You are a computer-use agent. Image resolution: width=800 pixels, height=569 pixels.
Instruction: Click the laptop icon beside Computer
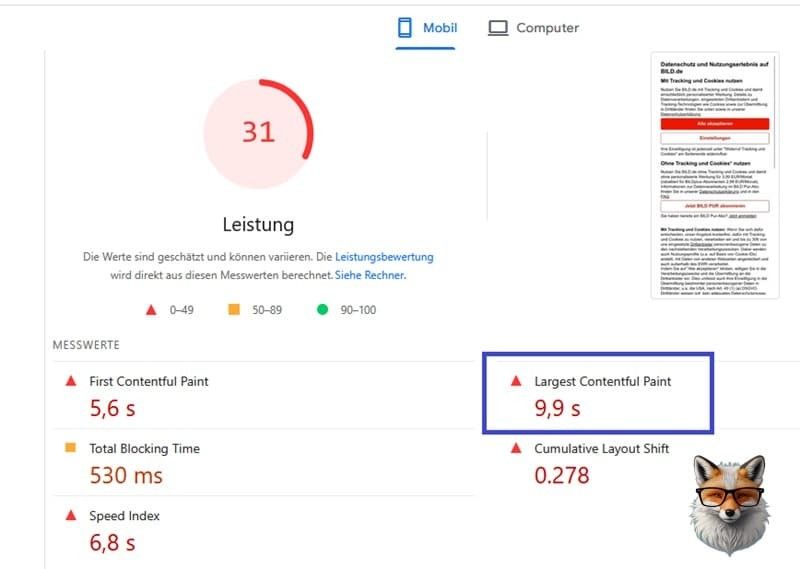tap(498, 28)
